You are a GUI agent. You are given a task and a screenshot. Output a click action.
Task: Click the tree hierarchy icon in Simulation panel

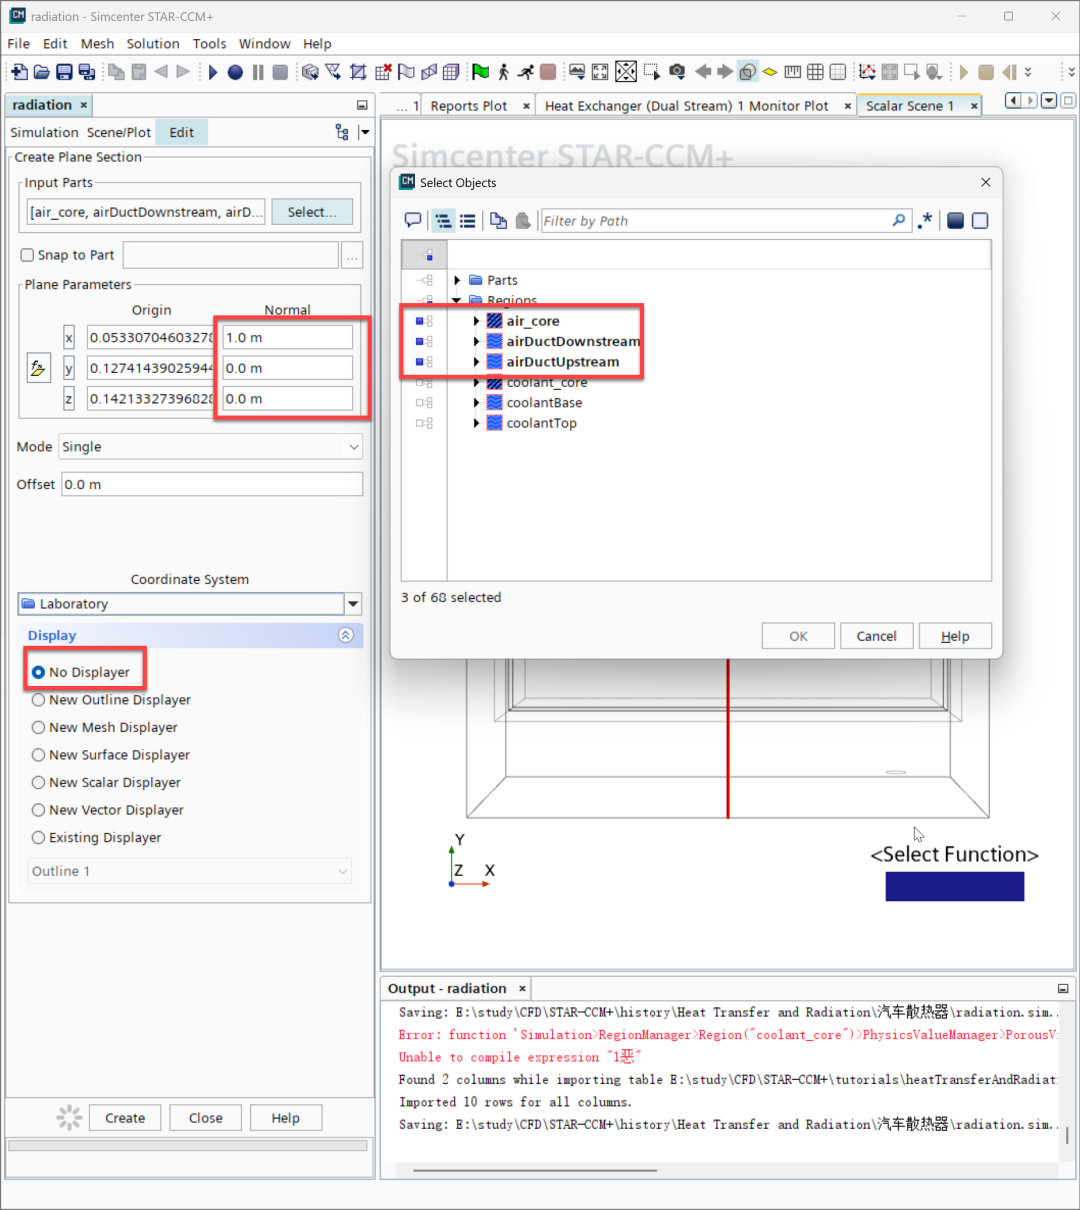point(342,132)
